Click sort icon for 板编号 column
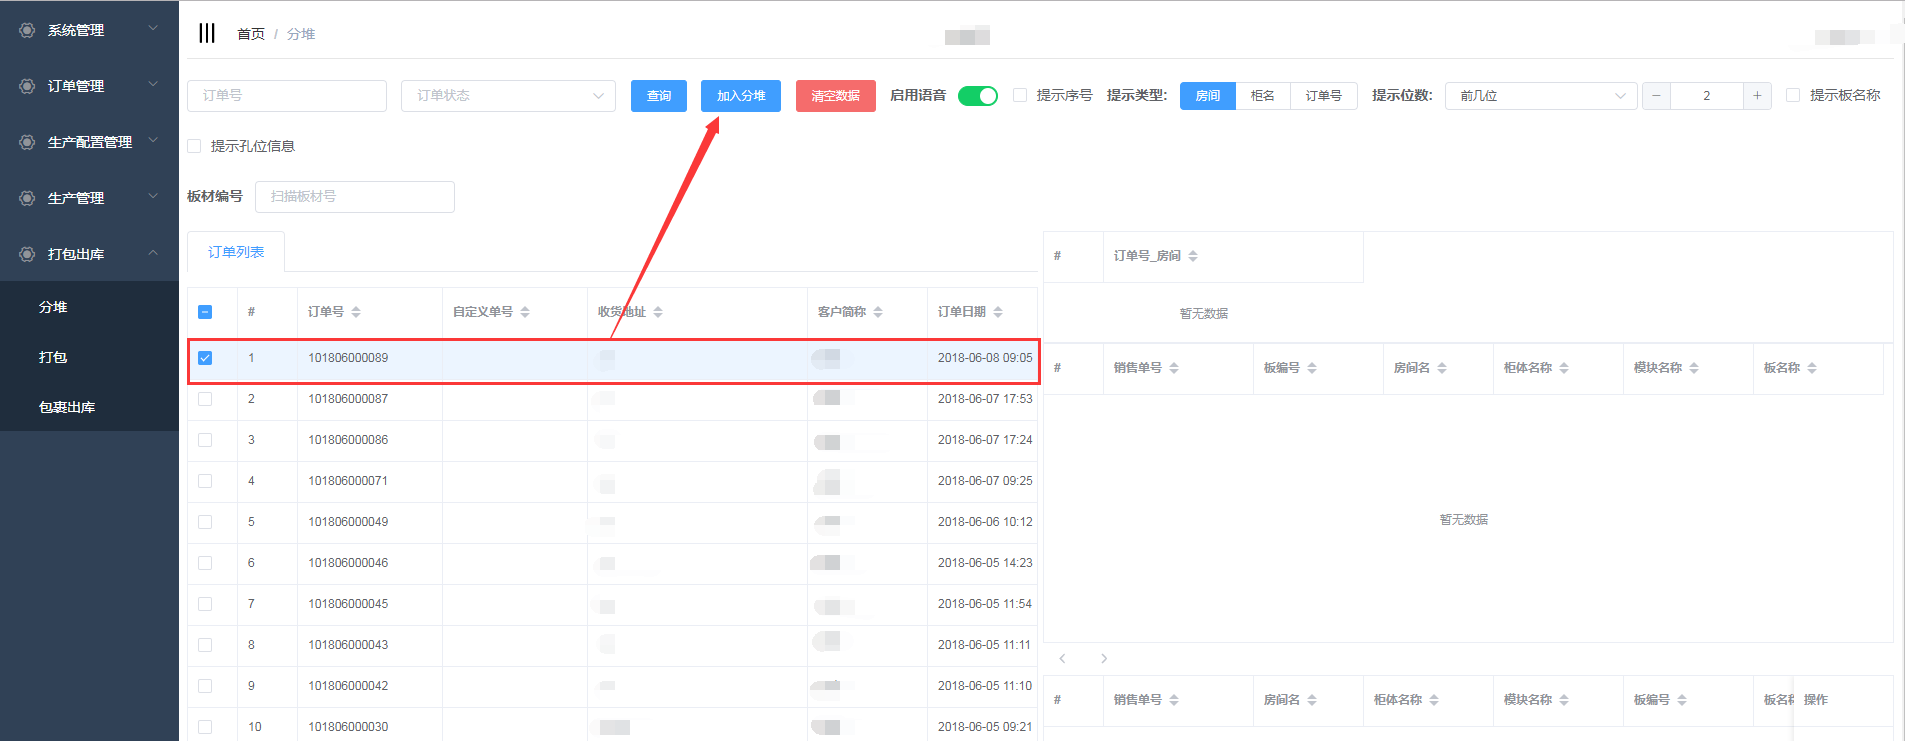The image size is (1905, 741). click(1312, 368)
